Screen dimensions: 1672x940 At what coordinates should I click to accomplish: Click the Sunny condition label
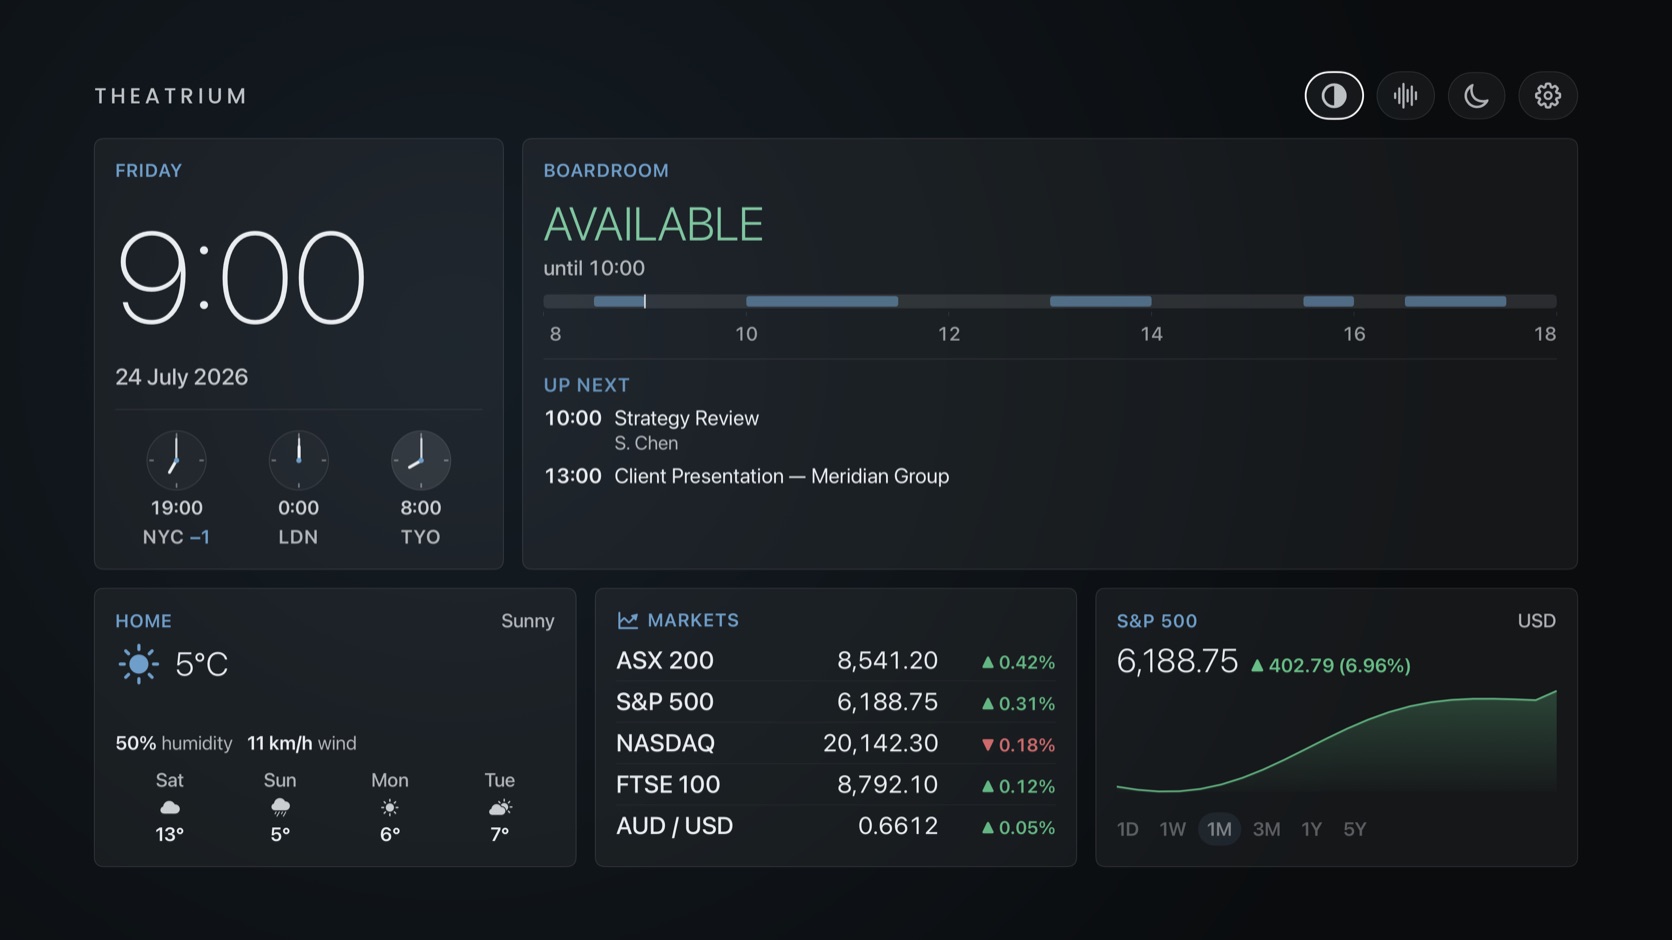[527, 621]
